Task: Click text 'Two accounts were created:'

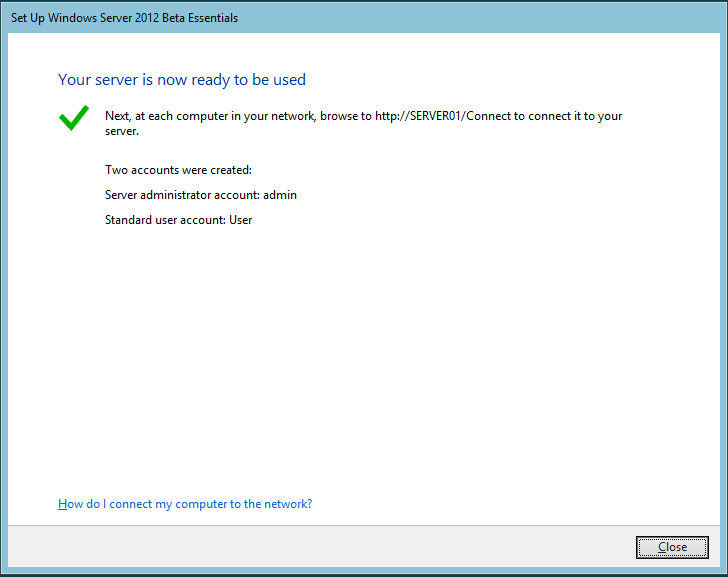Action: (178, 170)
